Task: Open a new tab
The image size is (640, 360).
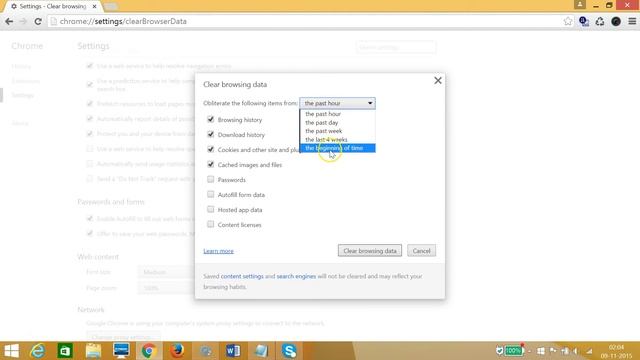Action: (x=110, y=7)
